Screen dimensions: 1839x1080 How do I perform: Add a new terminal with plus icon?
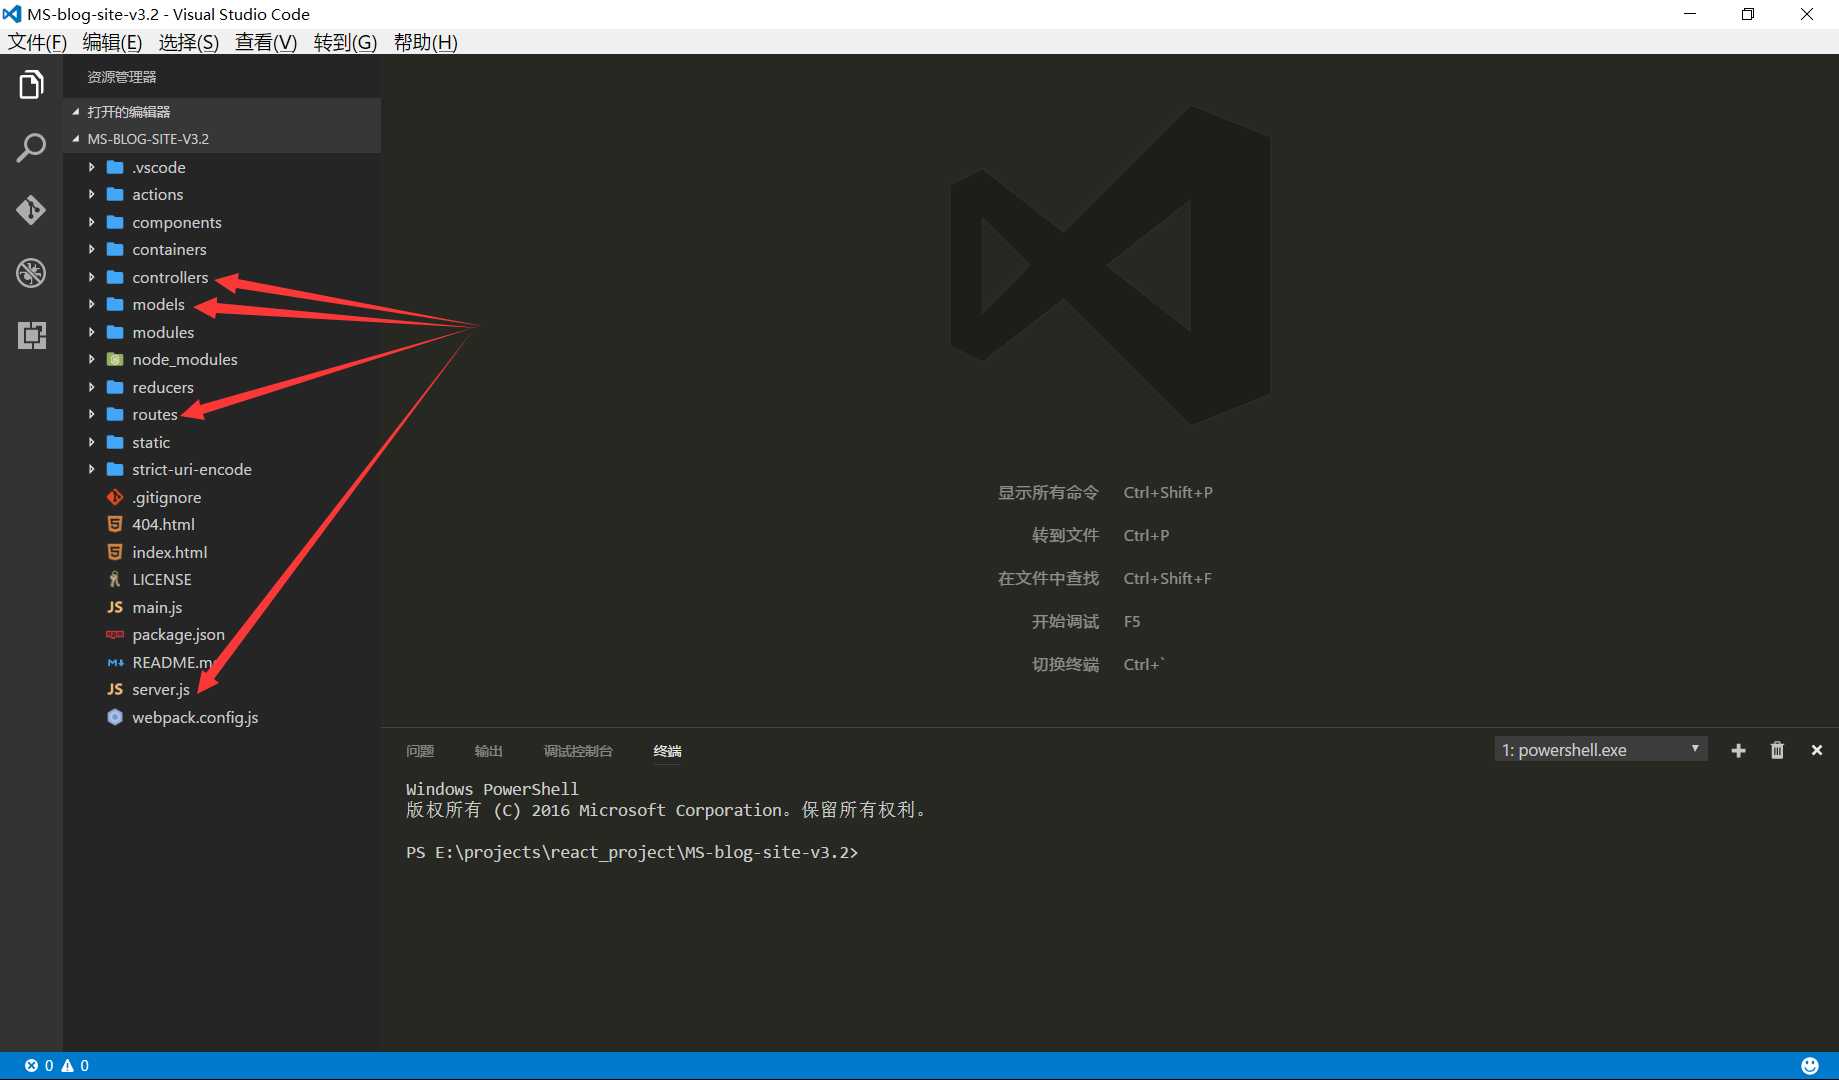click(1738, 750)
